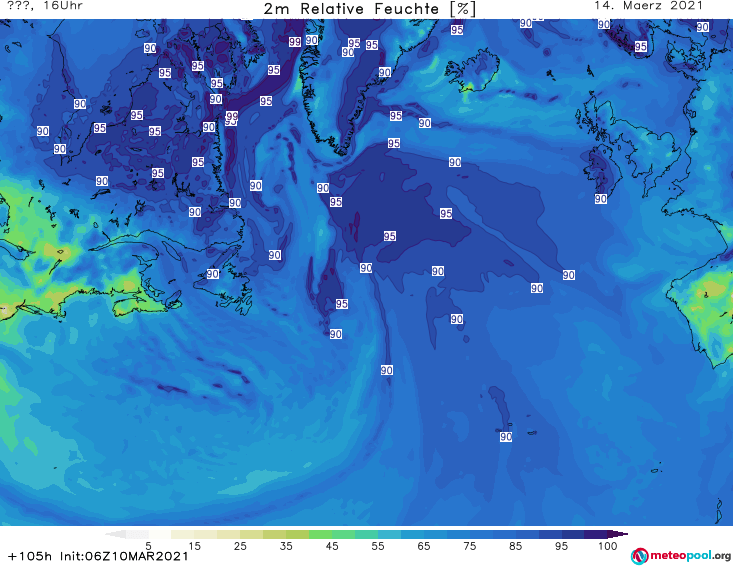Pick the bright green legend swatch above 45

pos(320,534)
